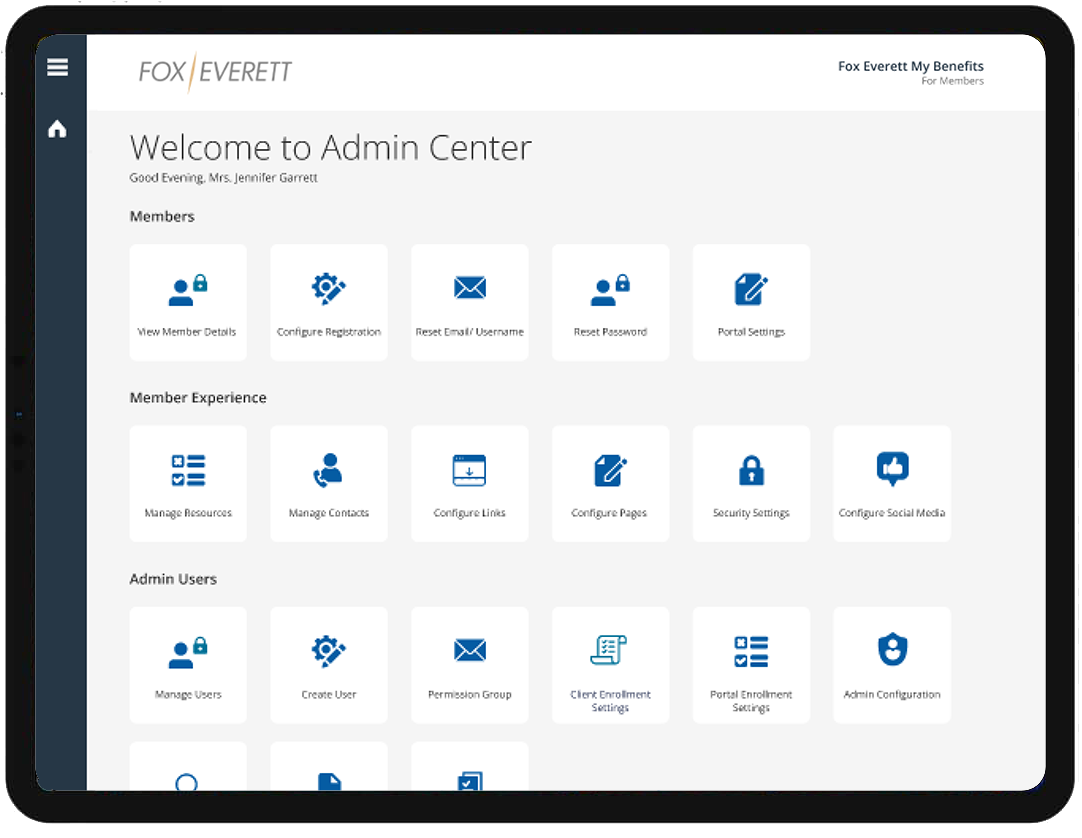The height and width of the screenshot is (838, 1082).
Task: Click the Reset Password label
Action: tap(611, 332)
